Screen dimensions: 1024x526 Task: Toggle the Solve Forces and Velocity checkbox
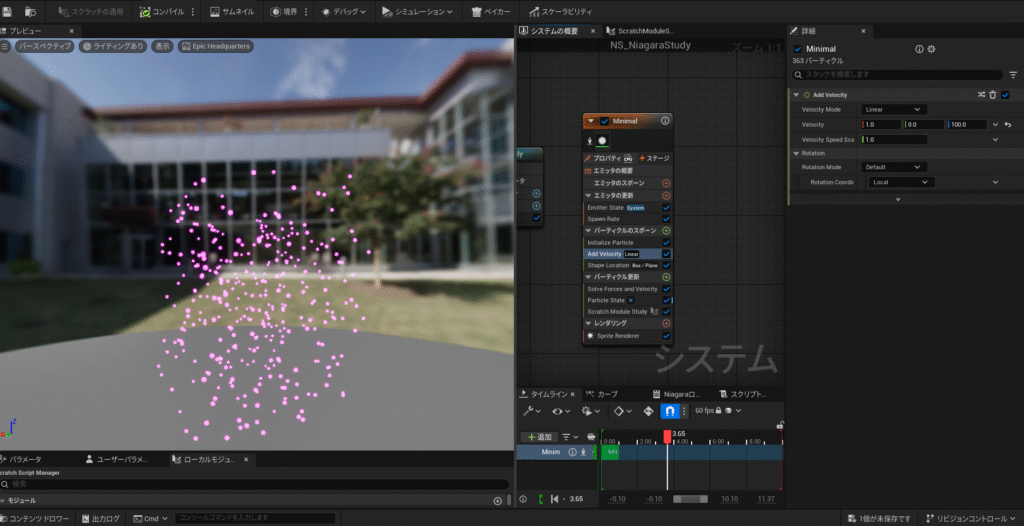[x=666, y=289]
